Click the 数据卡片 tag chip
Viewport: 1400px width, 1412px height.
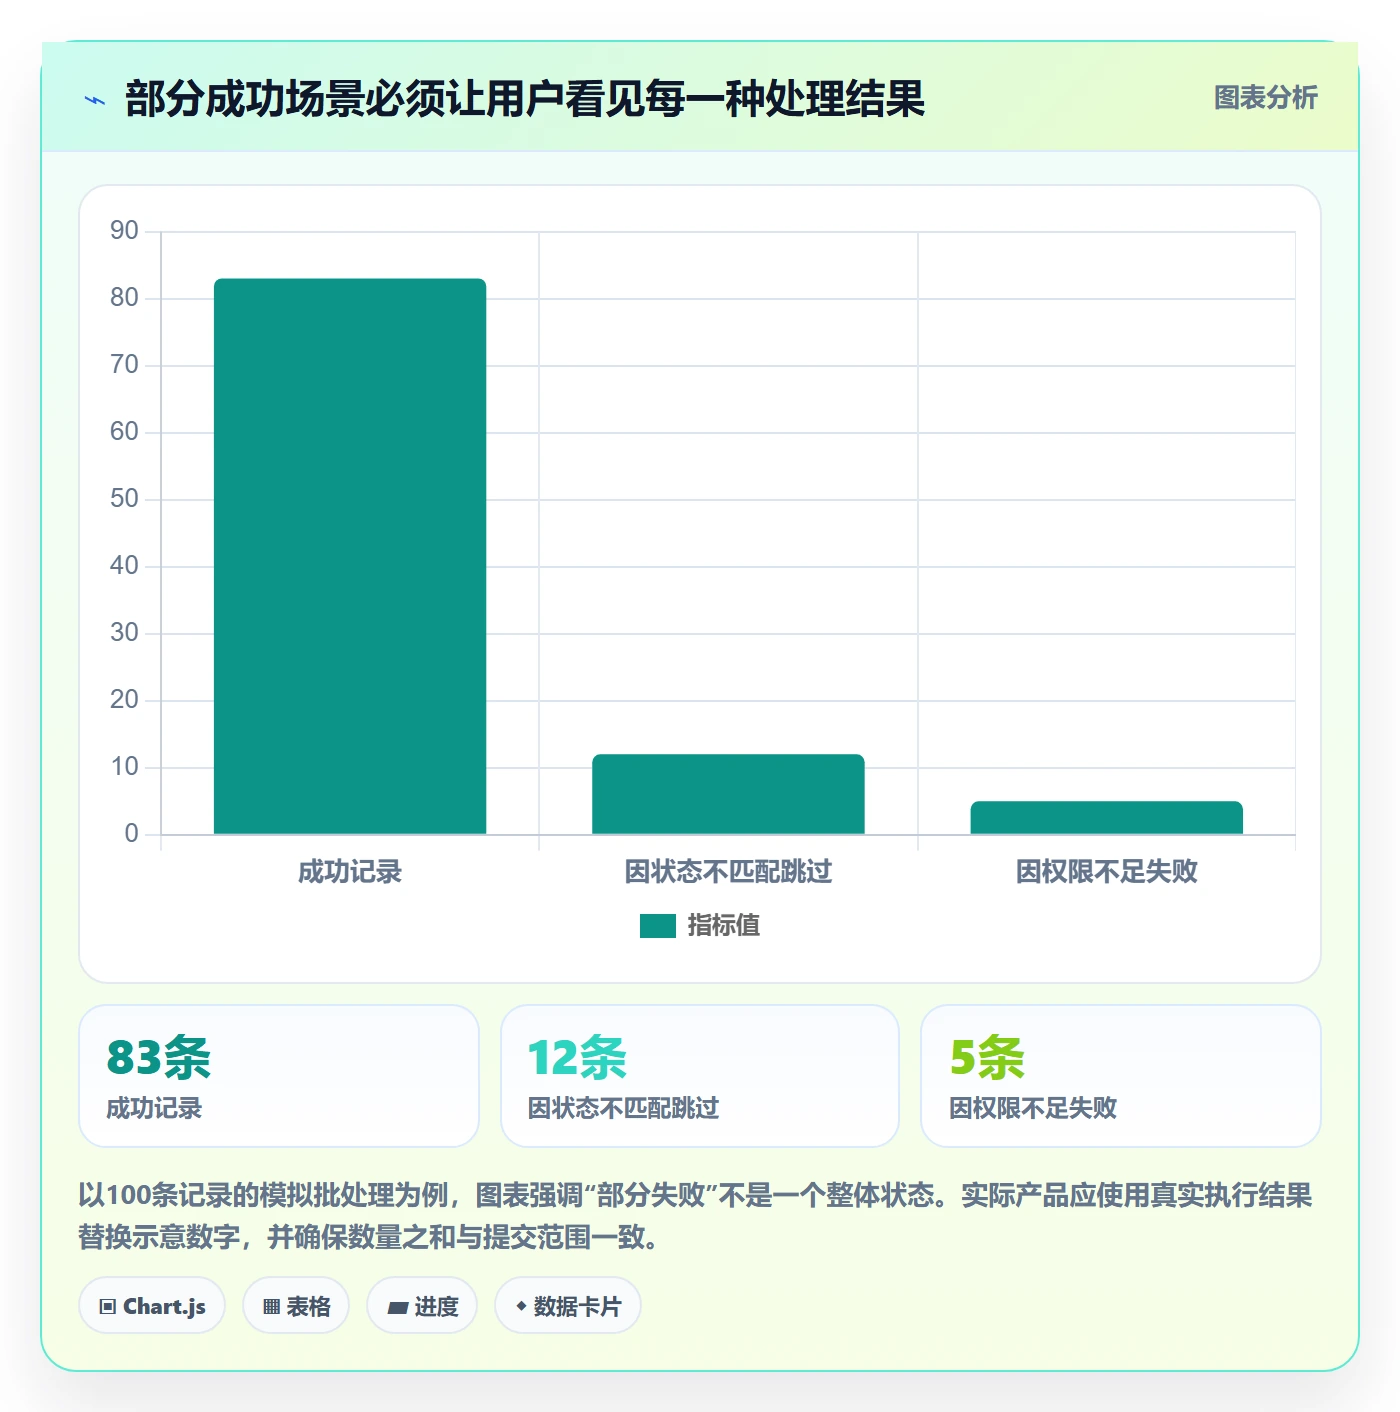(568, 1305)
